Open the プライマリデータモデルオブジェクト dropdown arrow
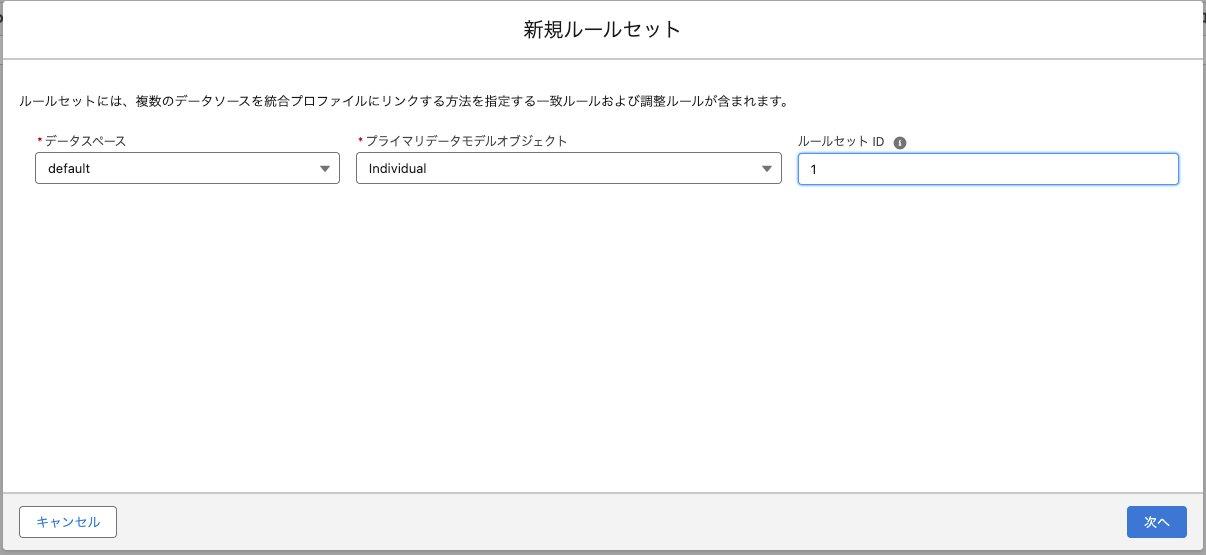 click(767, 169)
